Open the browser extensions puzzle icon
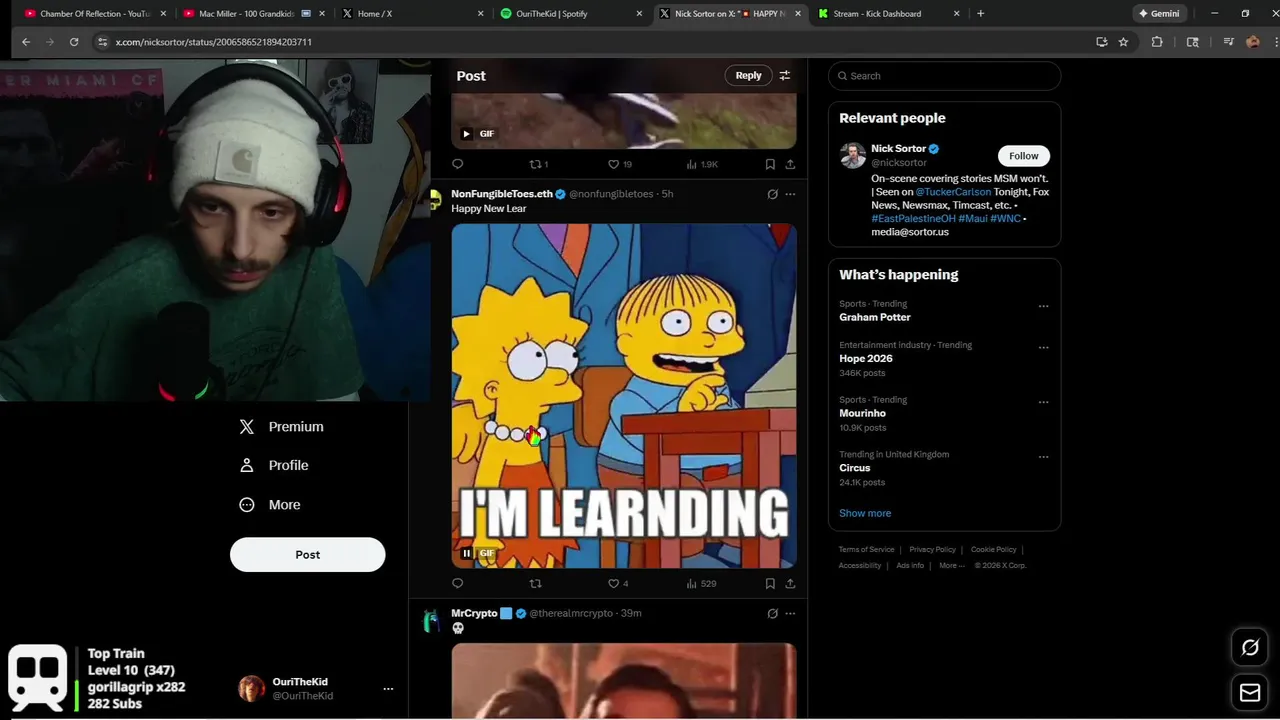Viewport: 1280px width, 720px height. tap(1157, 42)
